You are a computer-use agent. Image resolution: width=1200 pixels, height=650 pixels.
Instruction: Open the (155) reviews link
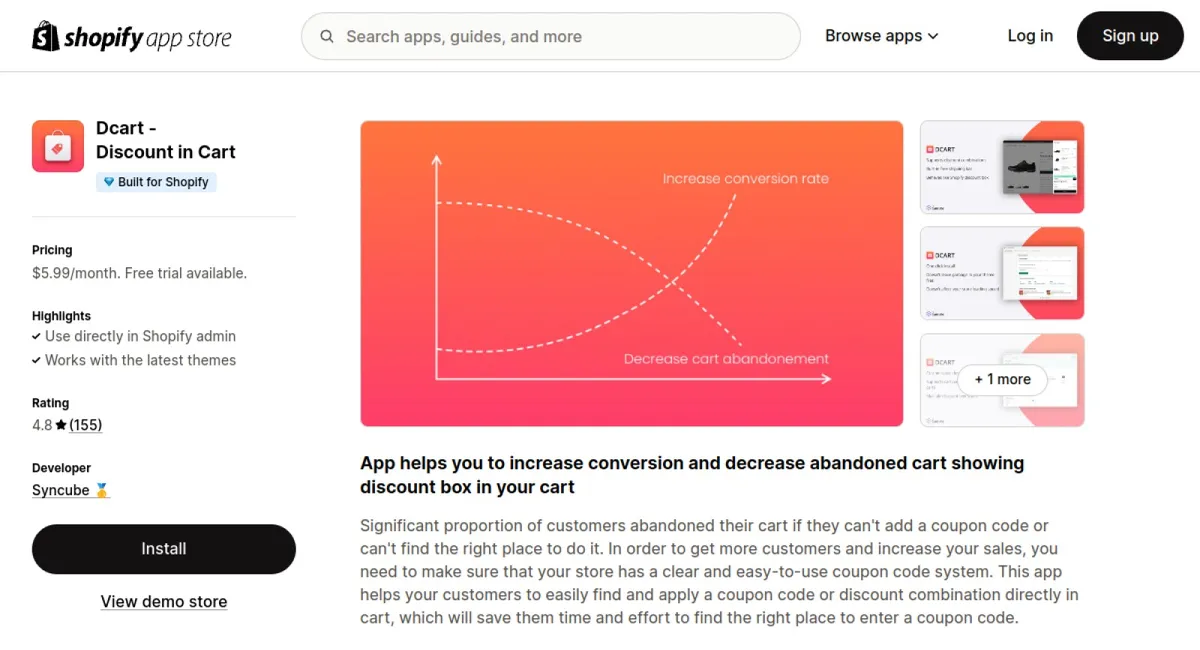pyautogui.click(x=85, y=424)
